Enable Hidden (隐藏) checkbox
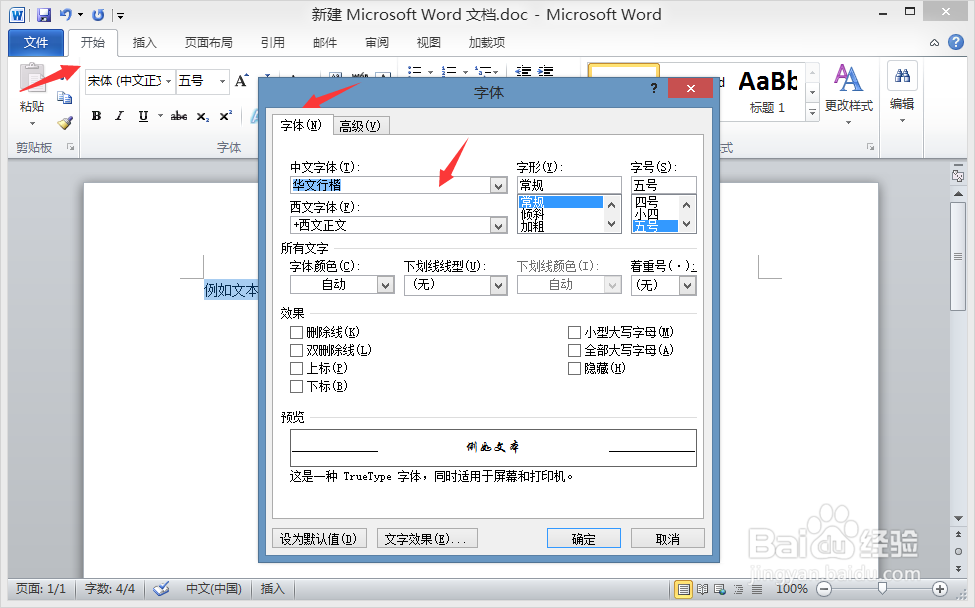This screenshot has height=608, width=975. (575, 369)
